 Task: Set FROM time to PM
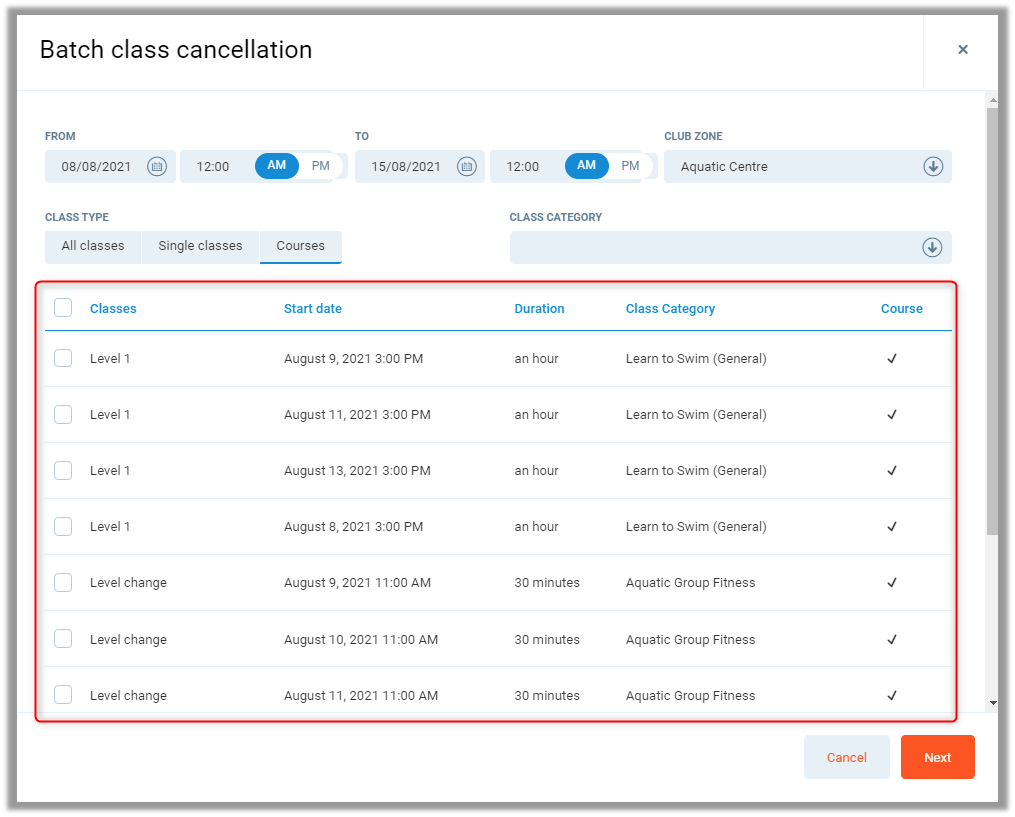click(320, 166)
